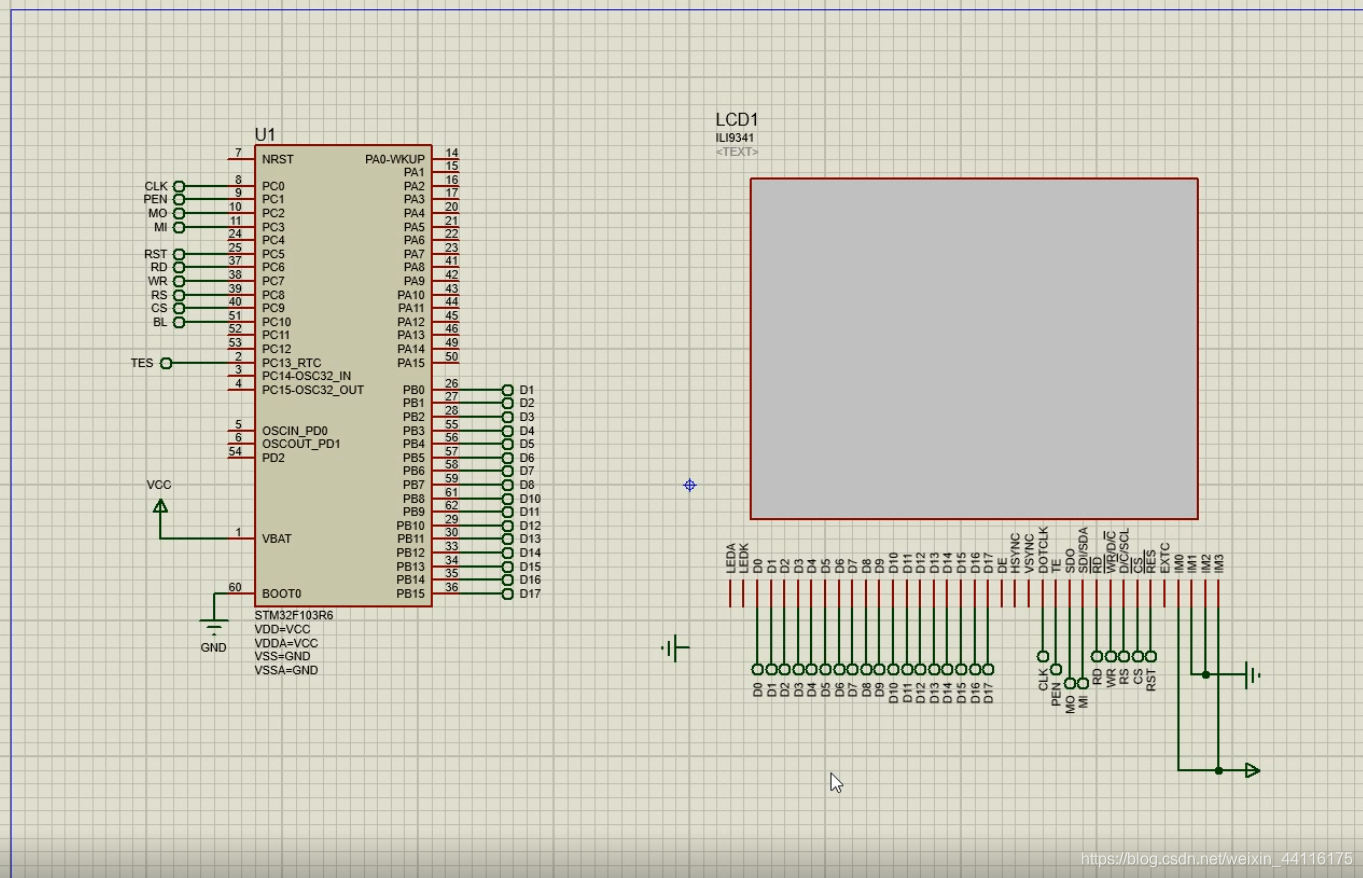Select the MI terminal on pin PC3
The width and height of the screenshot is (1363, 878).
[179, 227]
